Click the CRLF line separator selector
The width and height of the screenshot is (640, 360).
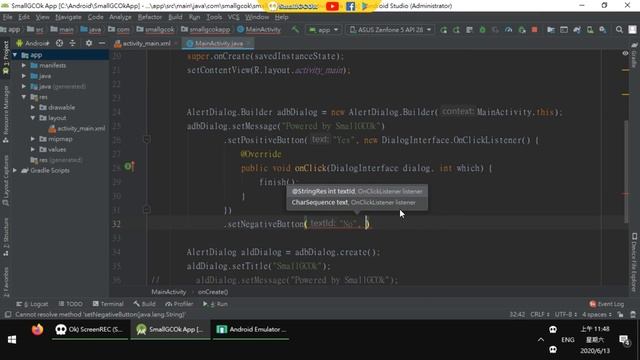point(540,314)
